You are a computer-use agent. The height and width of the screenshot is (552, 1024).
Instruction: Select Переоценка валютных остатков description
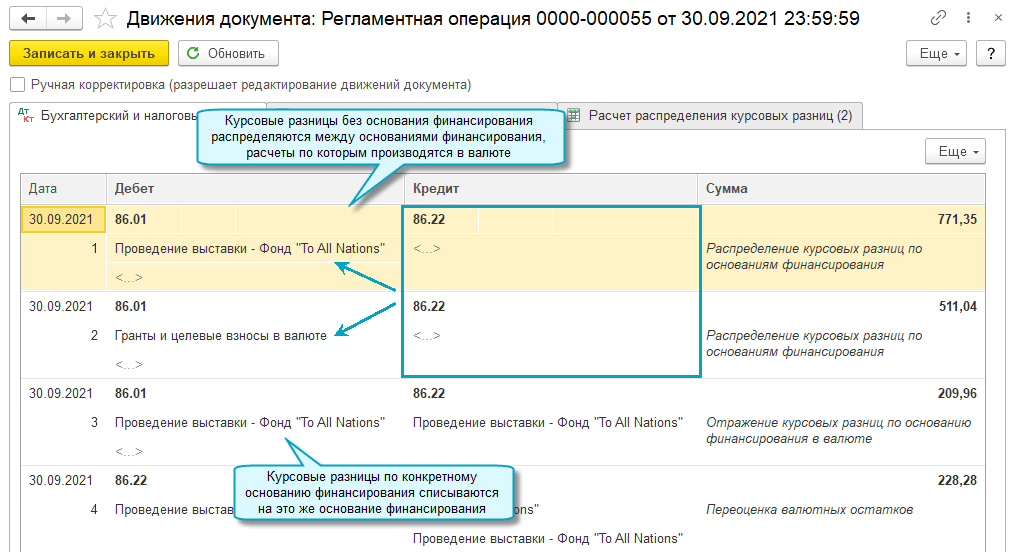tap(809, 510)
